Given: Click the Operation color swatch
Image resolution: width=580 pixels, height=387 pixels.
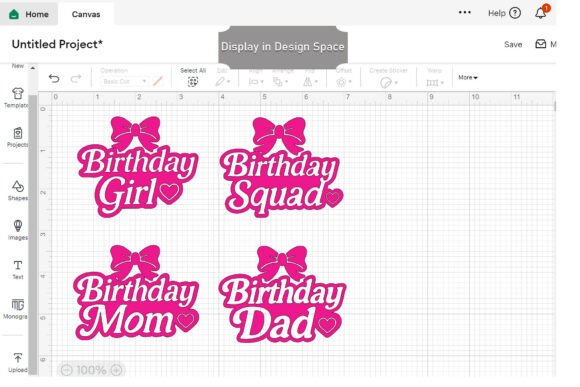Looking at the screenshot, I should (158, 81).
